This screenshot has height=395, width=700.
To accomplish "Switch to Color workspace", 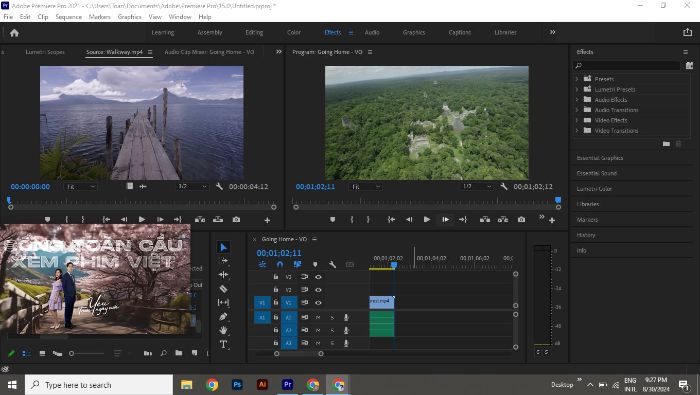I will 294,32.
